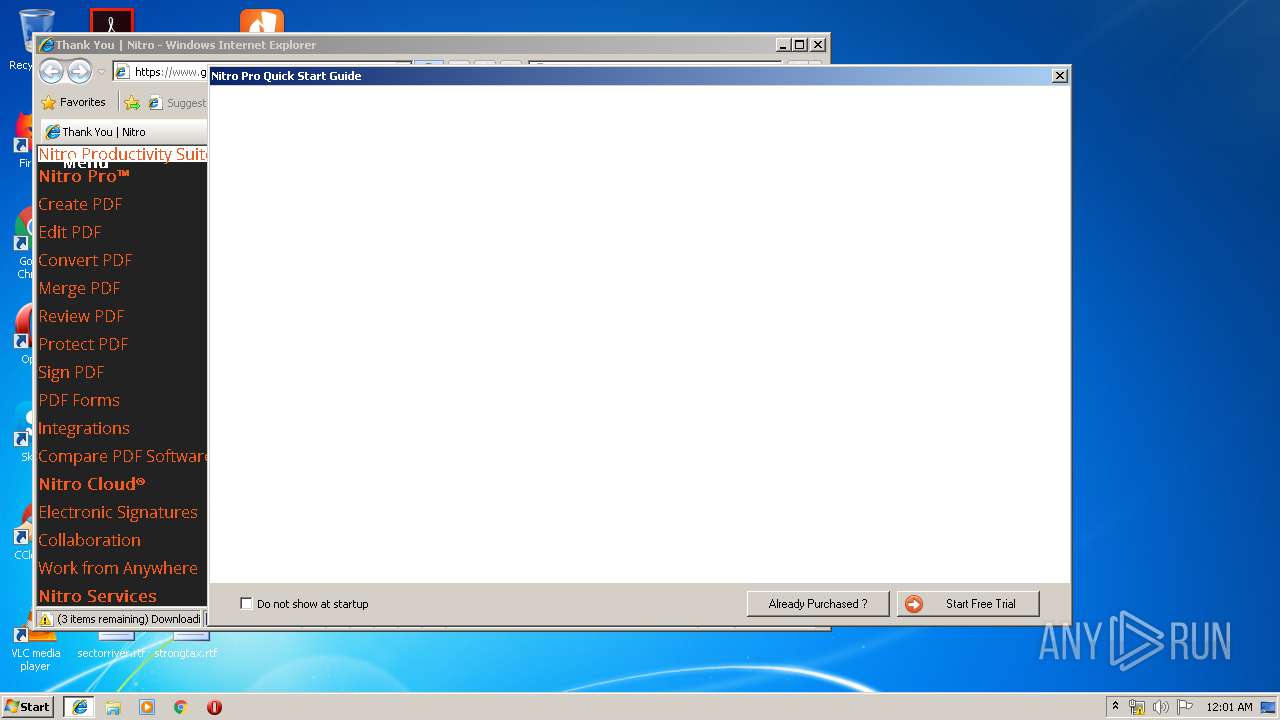Viewport: 1280px width, 720px height.
Task: Select the Adobe Acrobat desktop icon
Action: click(x=112, y=20)
